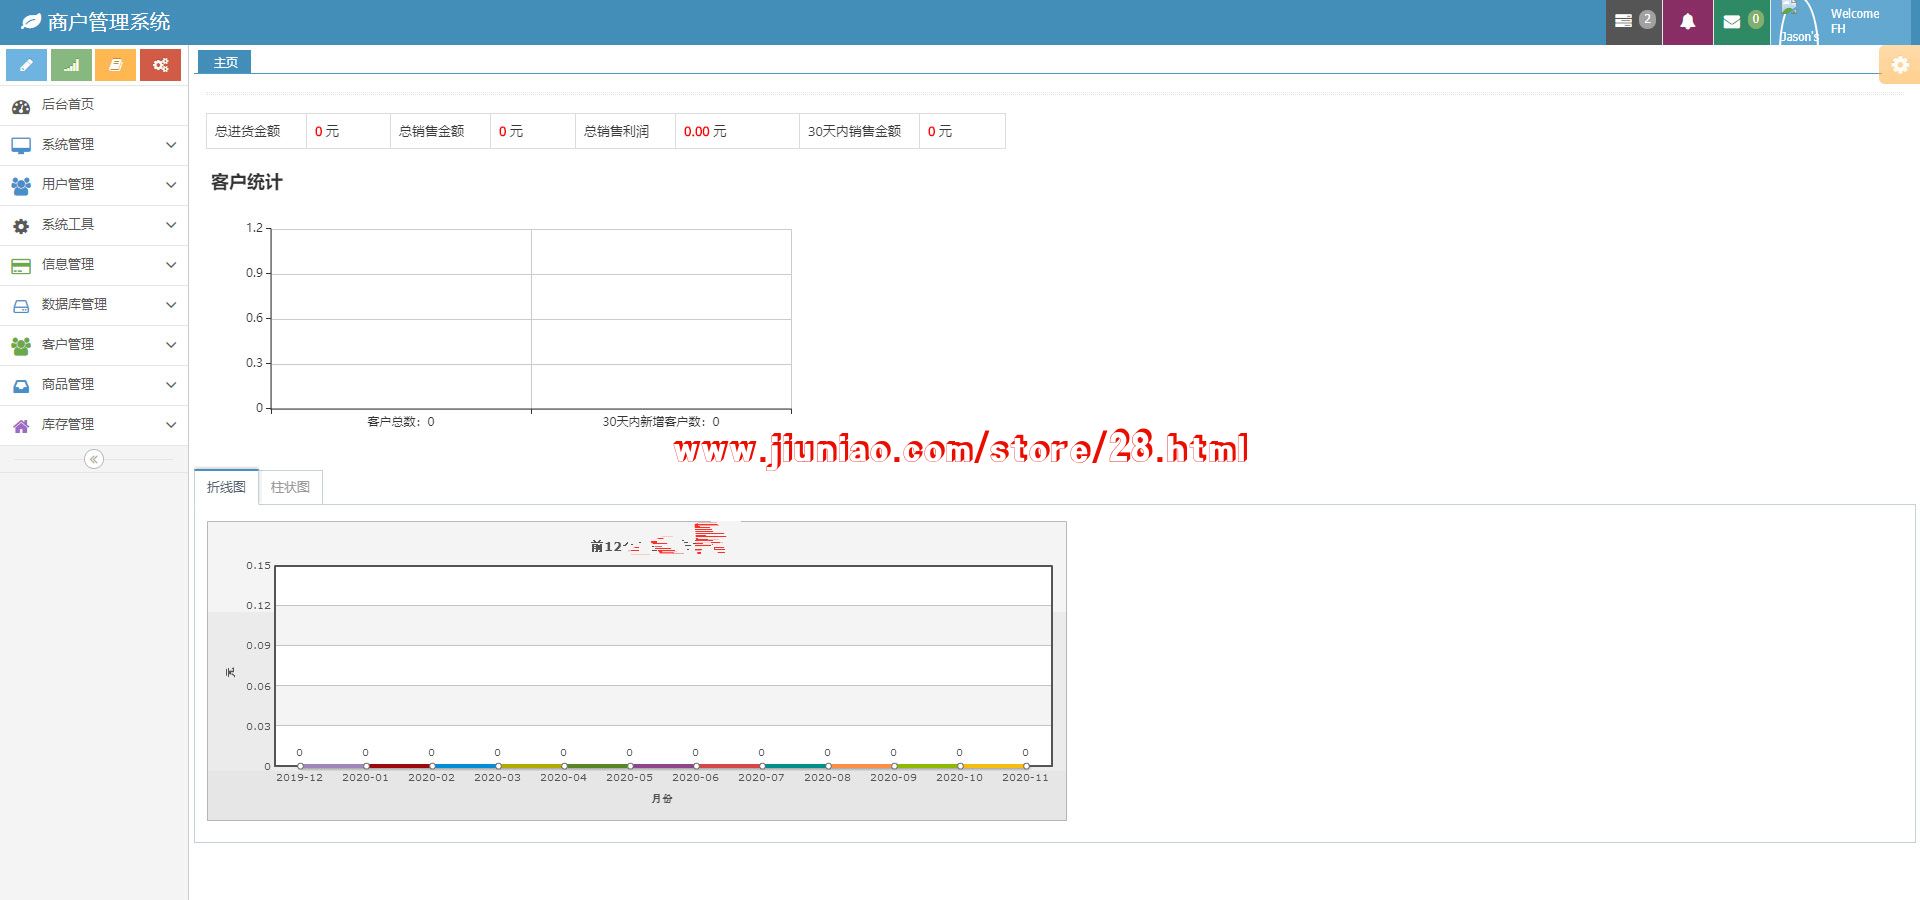Click the red gears settings shortcut button

(160, 65)
